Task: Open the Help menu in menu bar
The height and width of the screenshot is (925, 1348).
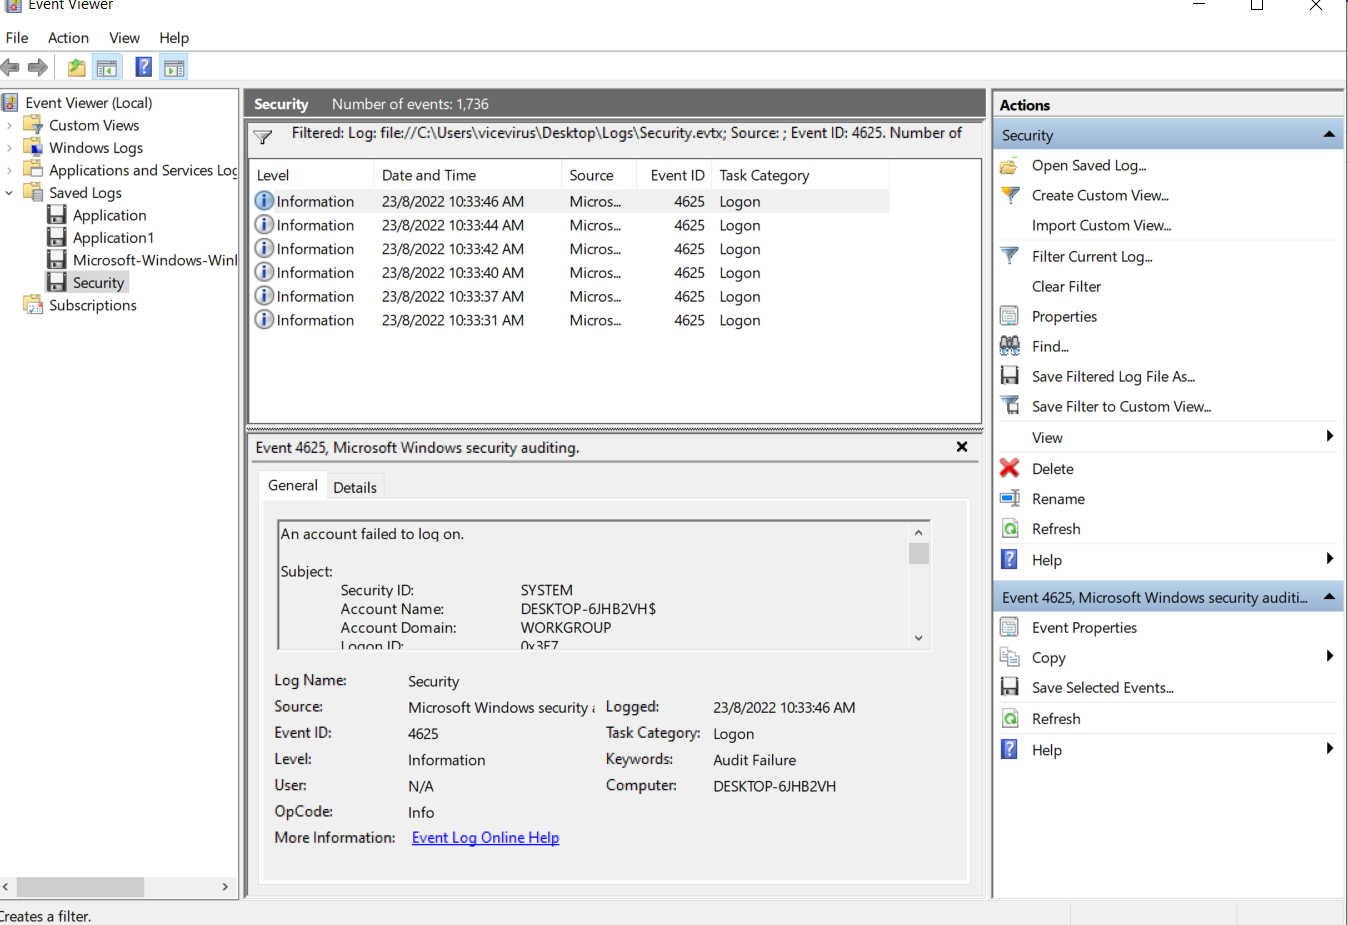Action: pos(174,38)
